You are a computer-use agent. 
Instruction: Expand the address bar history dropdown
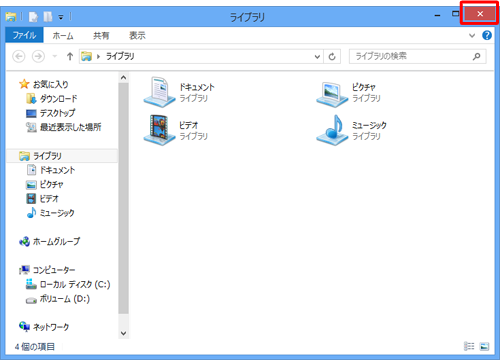click(x=317, y=57)
